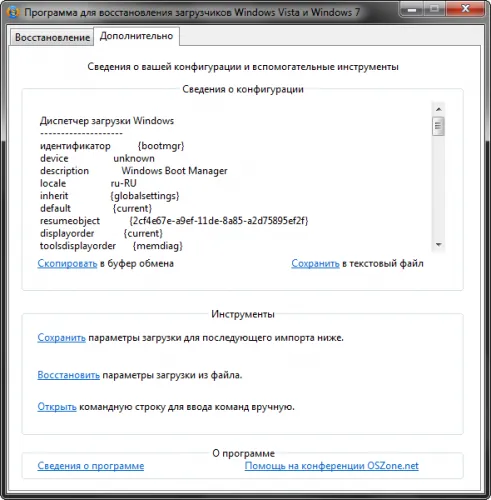
Task: Click the {current} displayorder value
Action: click(143, 233)
